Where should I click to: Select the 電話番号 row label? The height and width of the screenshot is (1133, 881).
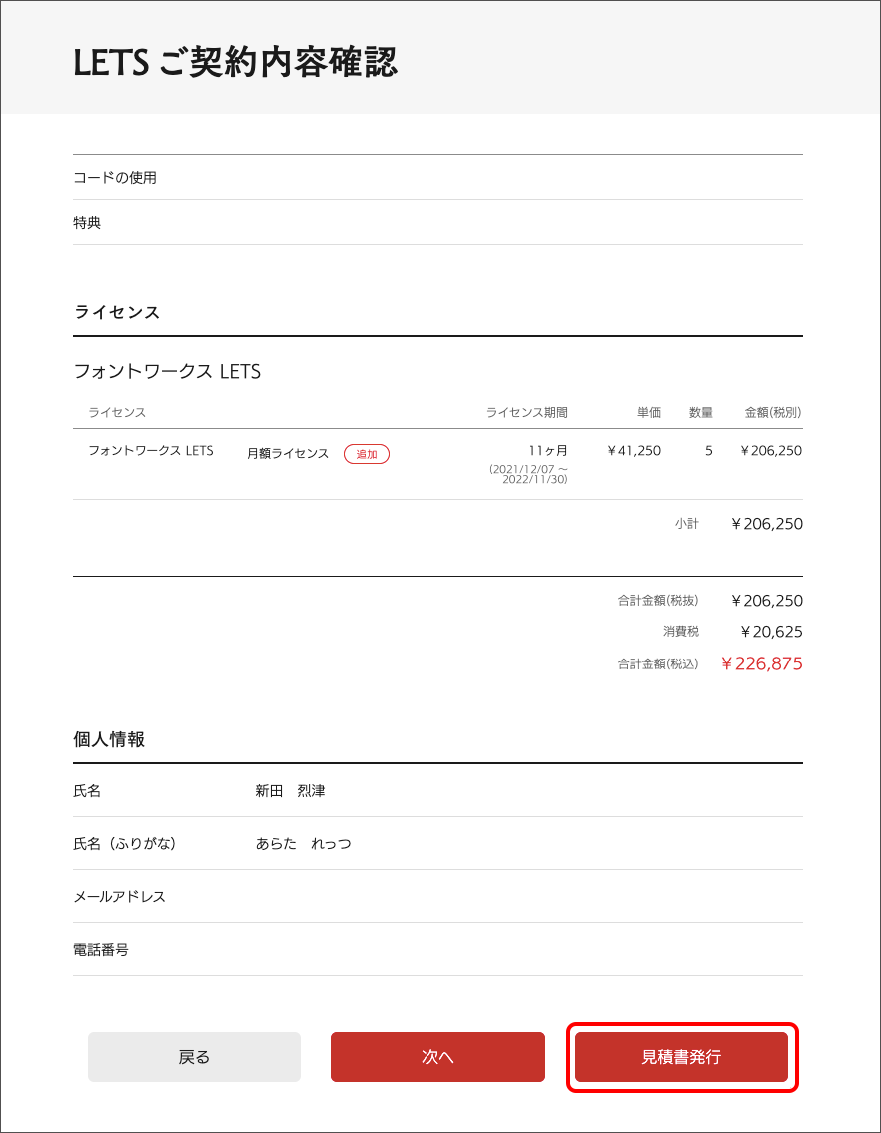101,950
